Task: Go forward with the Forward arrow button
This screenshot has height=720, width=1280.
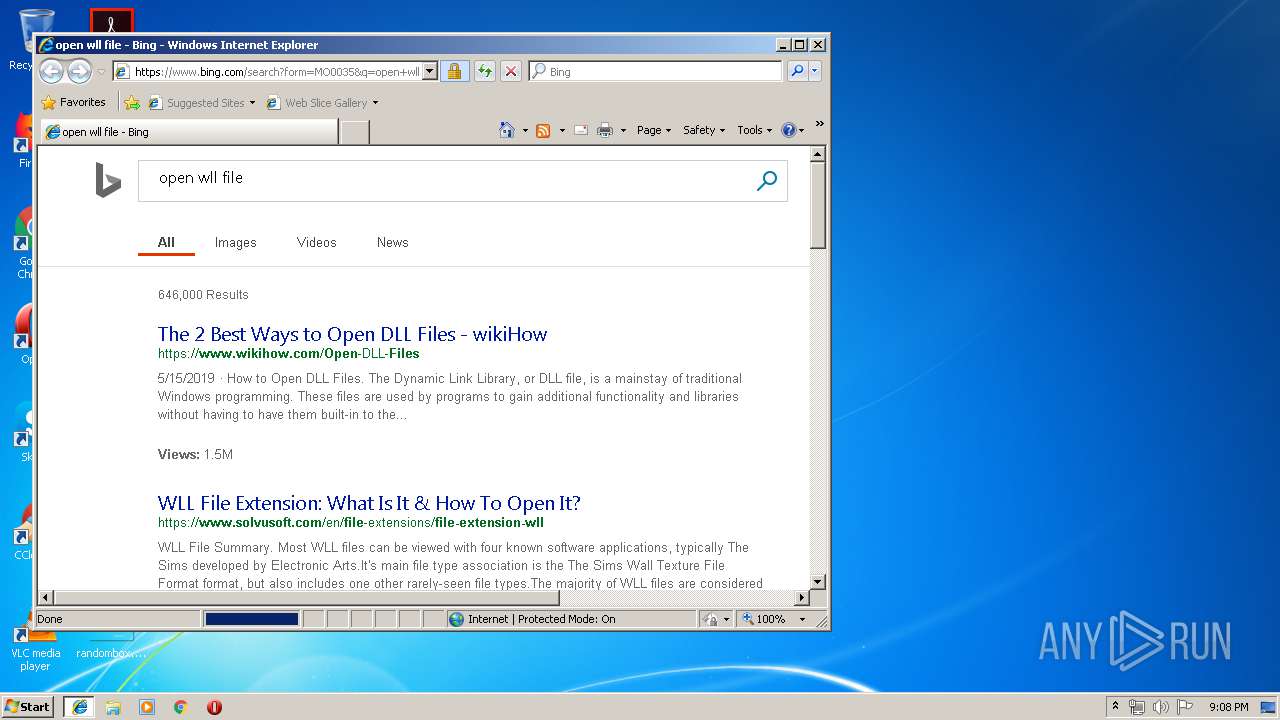Action: [79, 71]
